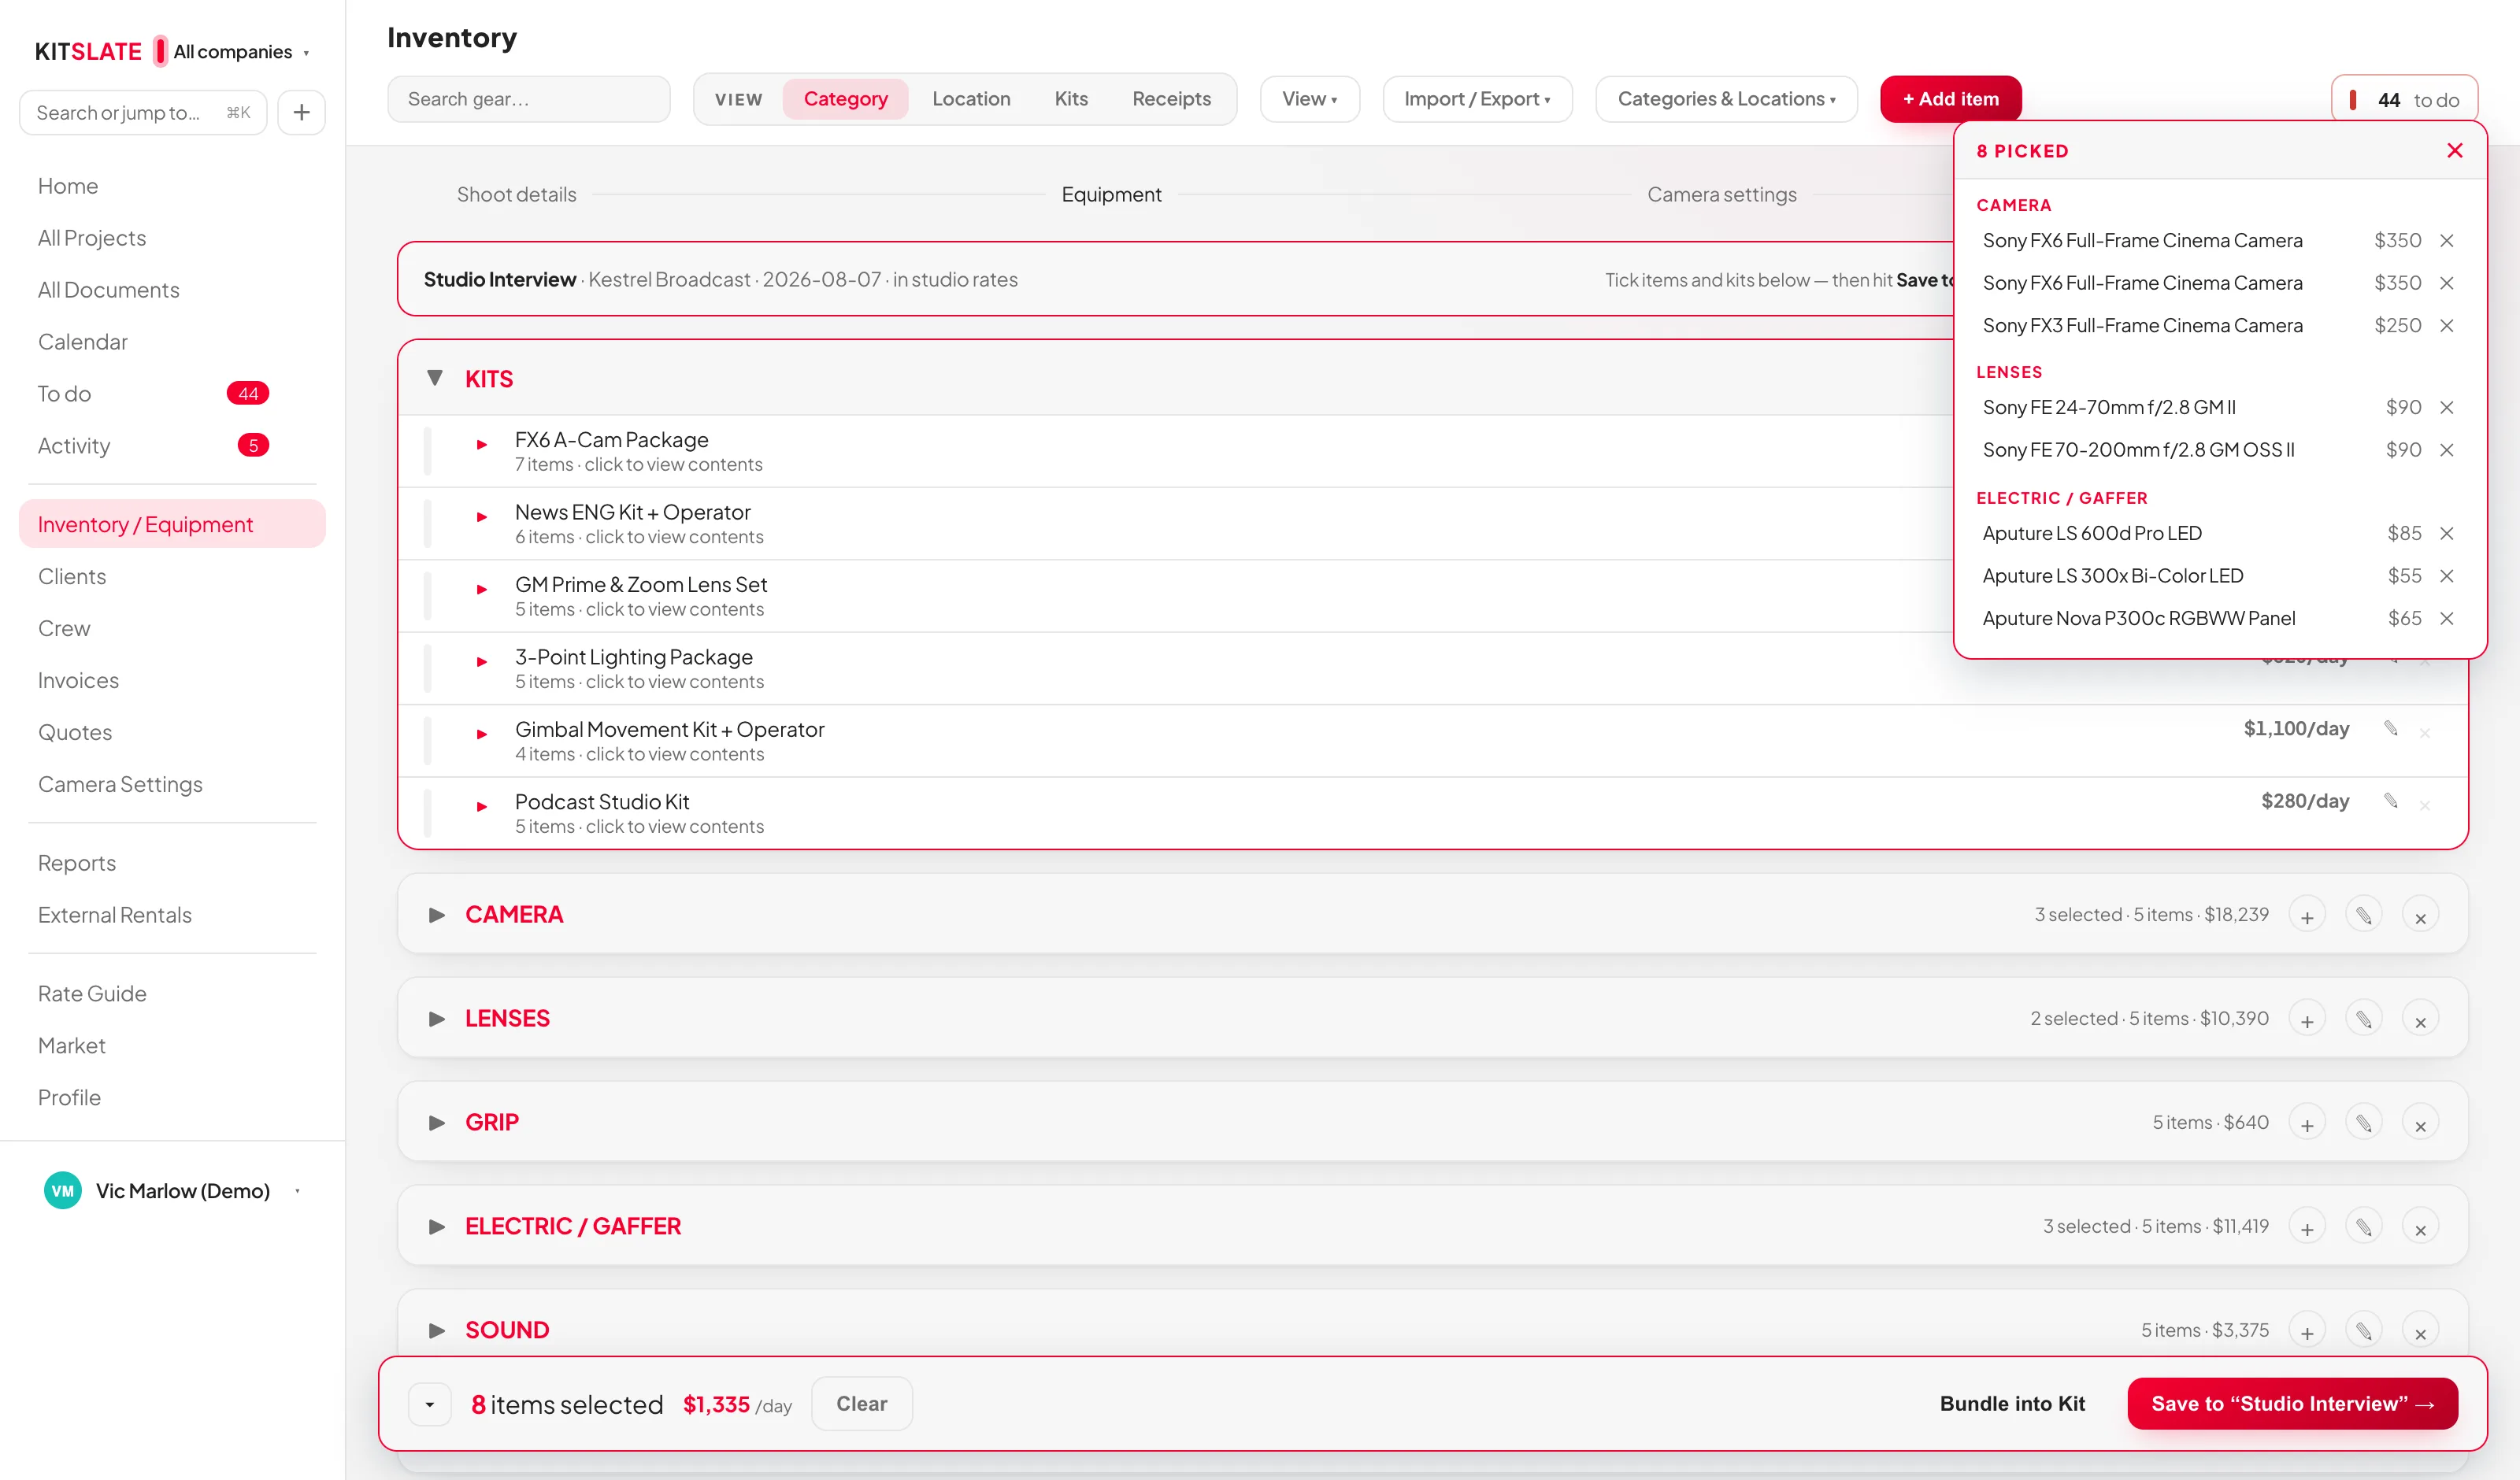Viewport: 2520px width, 1480px height.
Task: Clear the selected items
Action: [x=862, y=1404]
